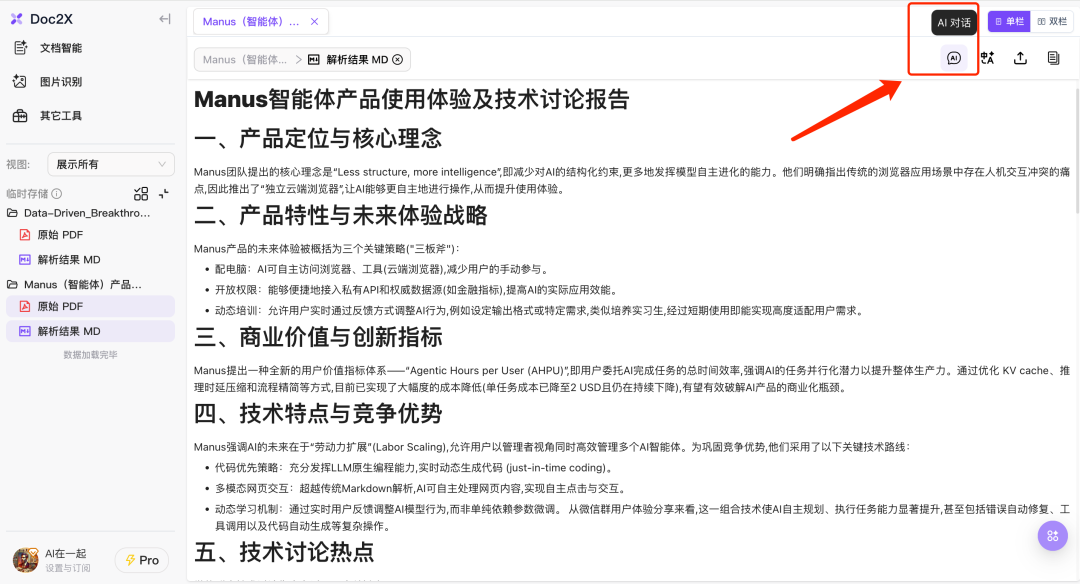Click the heading 一、产品定位与核心理念
The image size is (1080, 584).
(318, 138)
